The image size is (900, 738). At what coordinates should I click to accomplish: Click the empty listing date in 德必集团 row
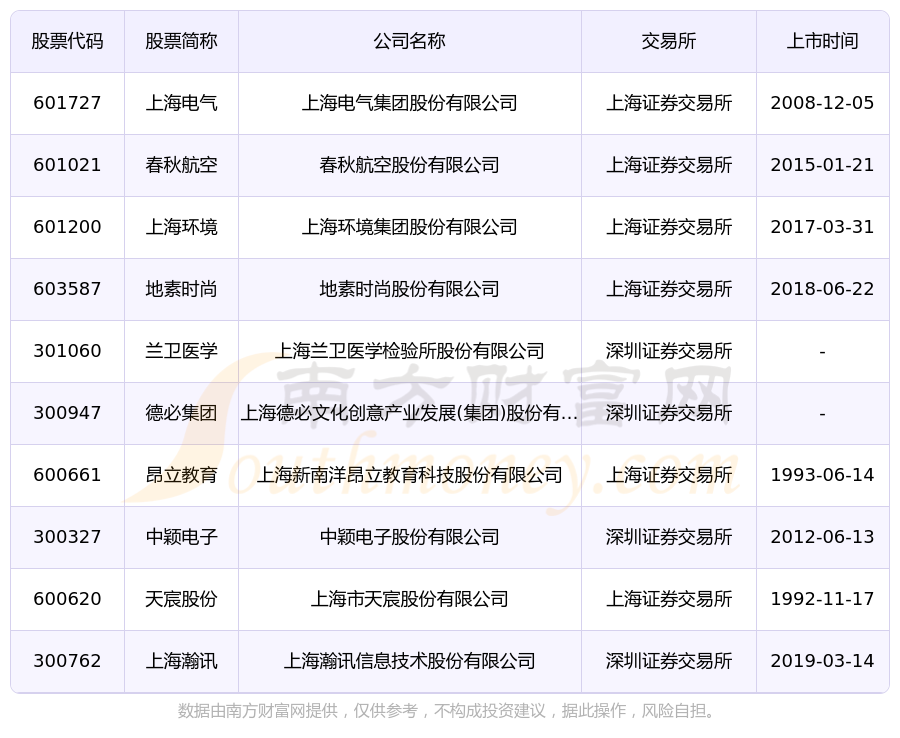point(823,414)
